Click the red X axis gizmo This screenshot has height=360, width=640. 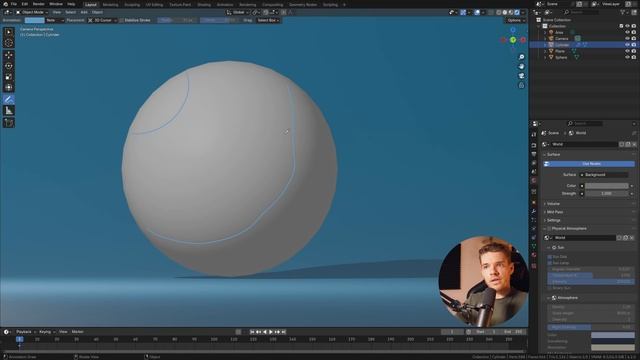(523, 40)
